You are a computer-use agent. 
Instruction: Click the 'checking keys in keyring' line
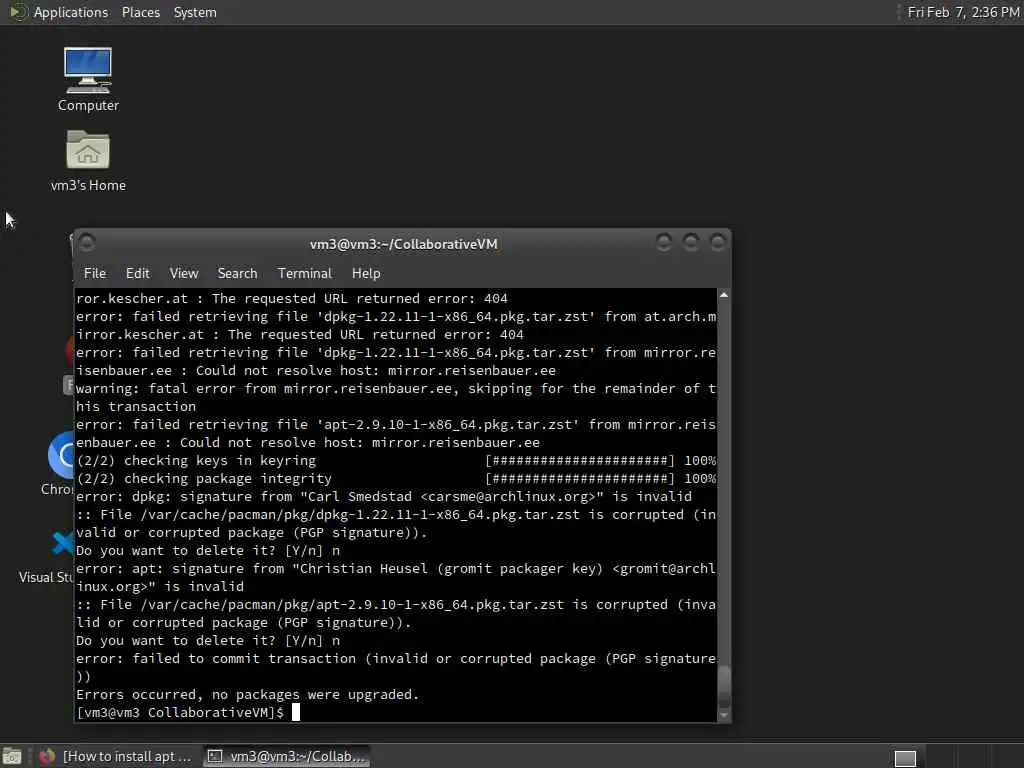click(396, 460)
